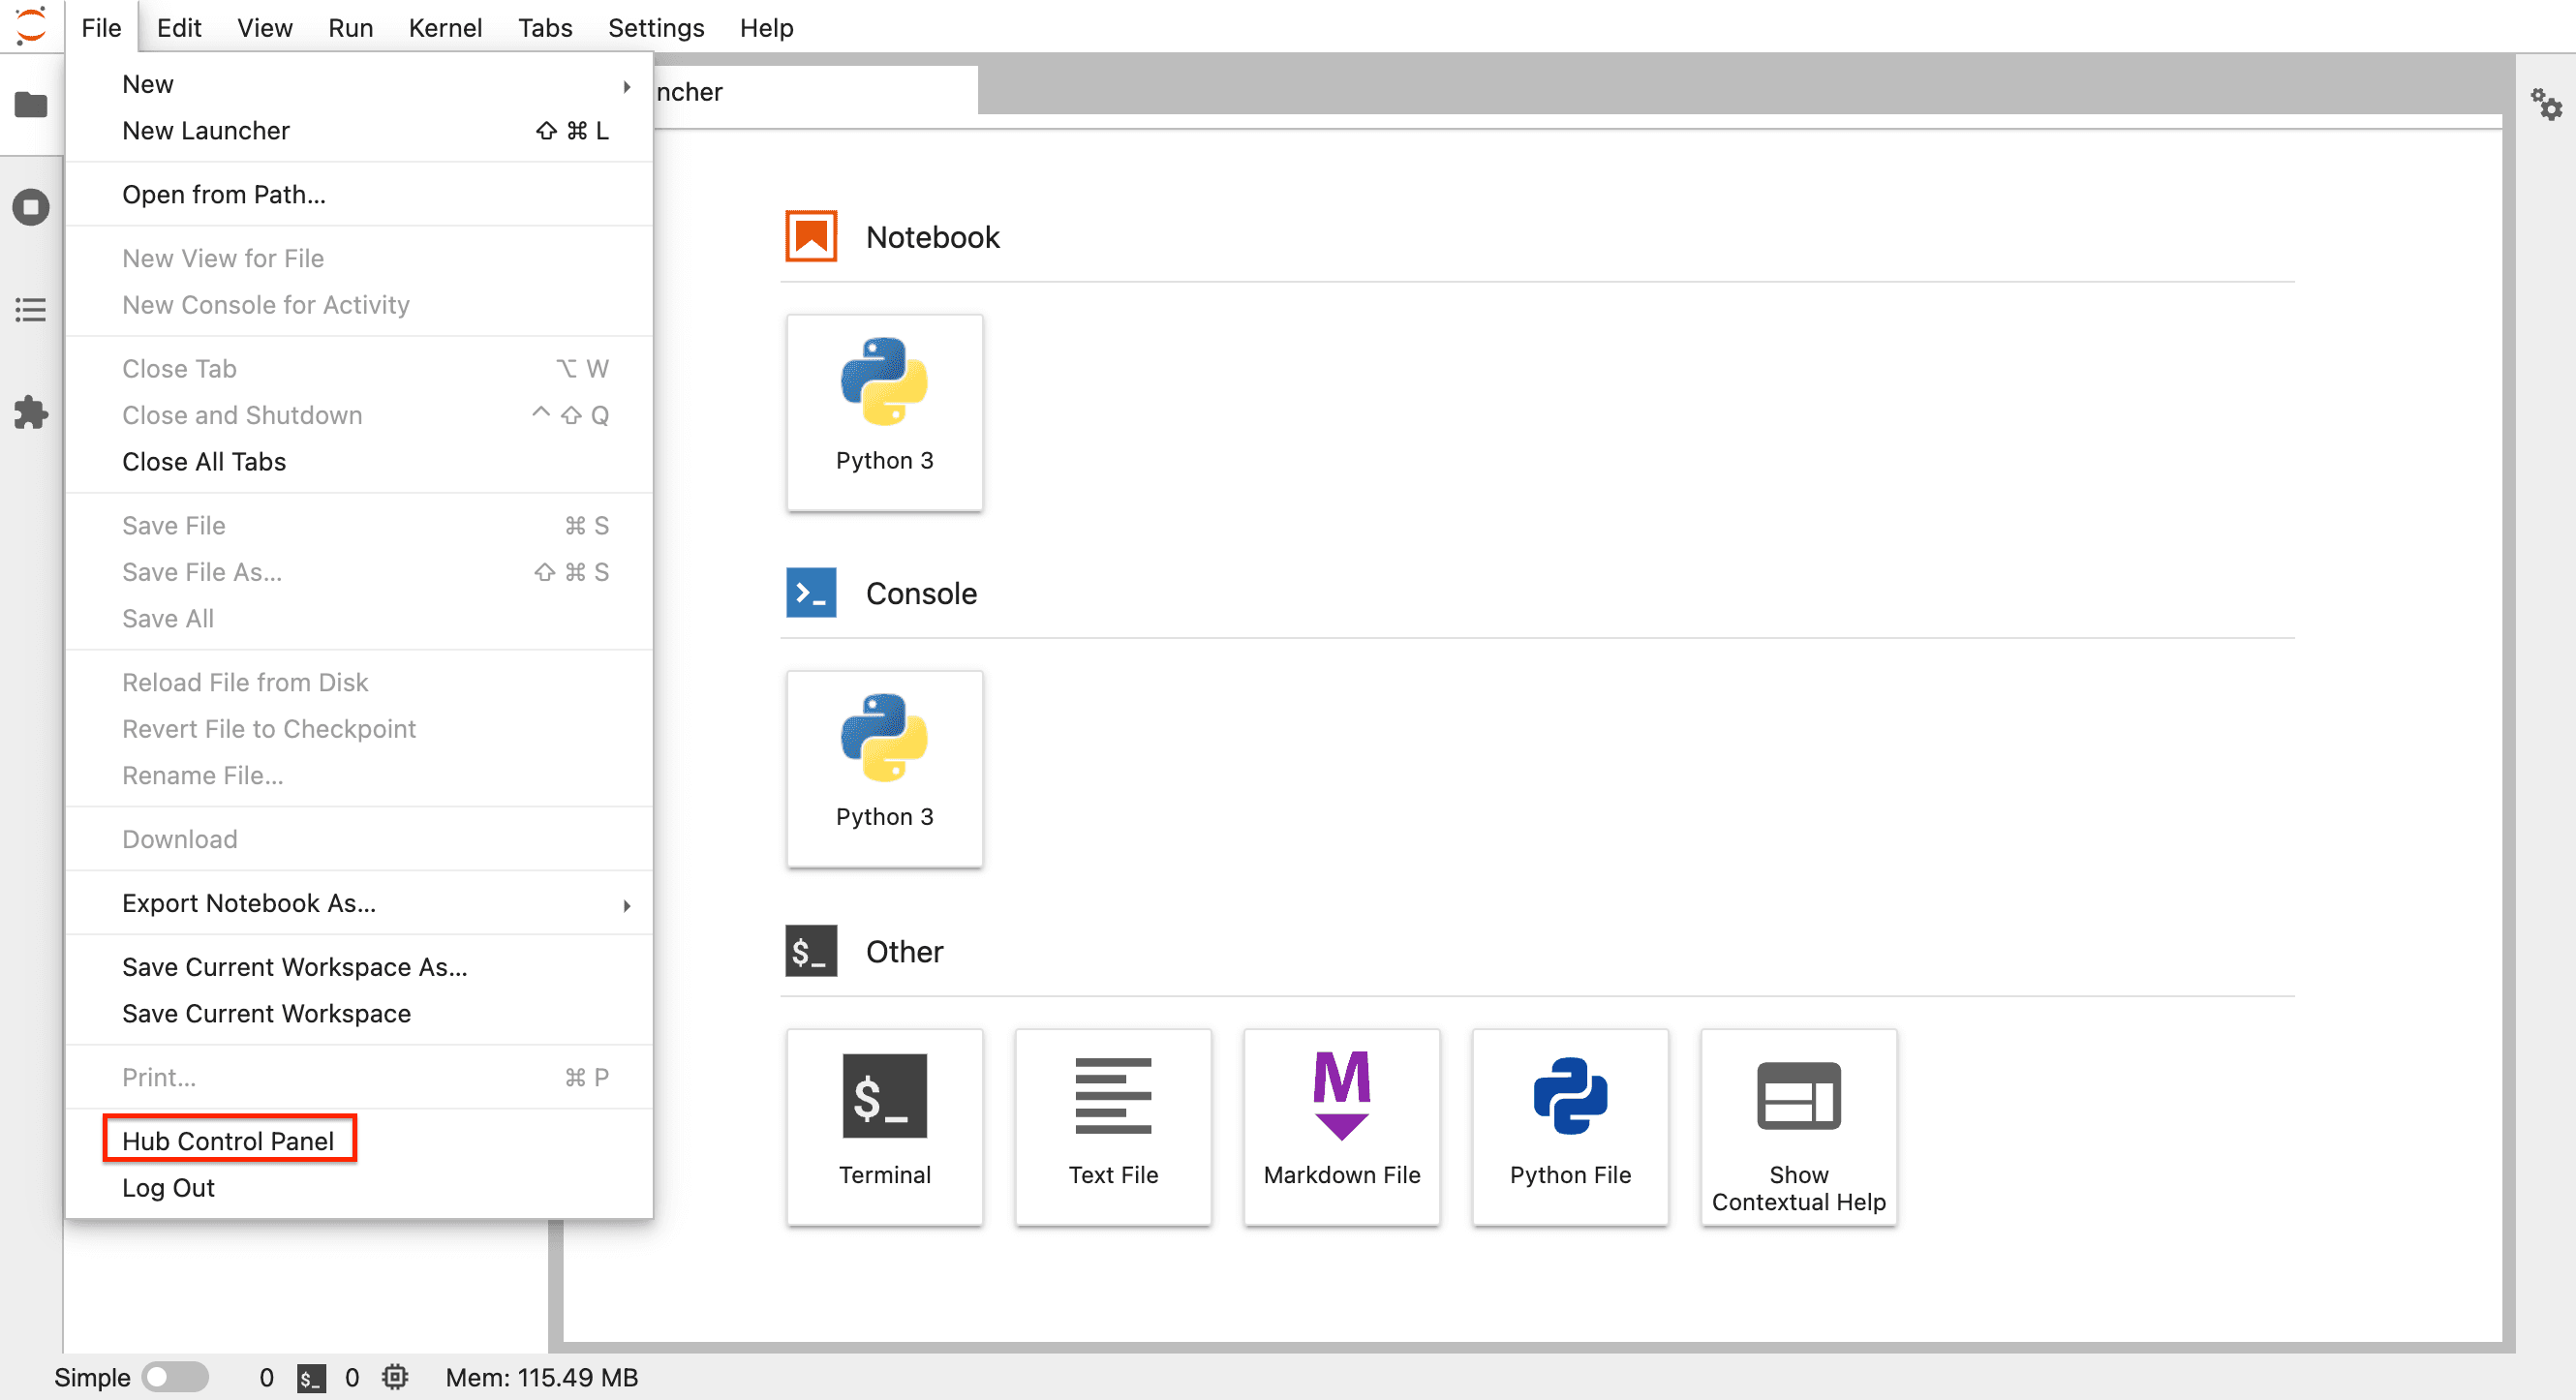Open the extension manager sidebar
Image resolution: width=2576 pixels, height=1400 pixels.
click(30, 413)
